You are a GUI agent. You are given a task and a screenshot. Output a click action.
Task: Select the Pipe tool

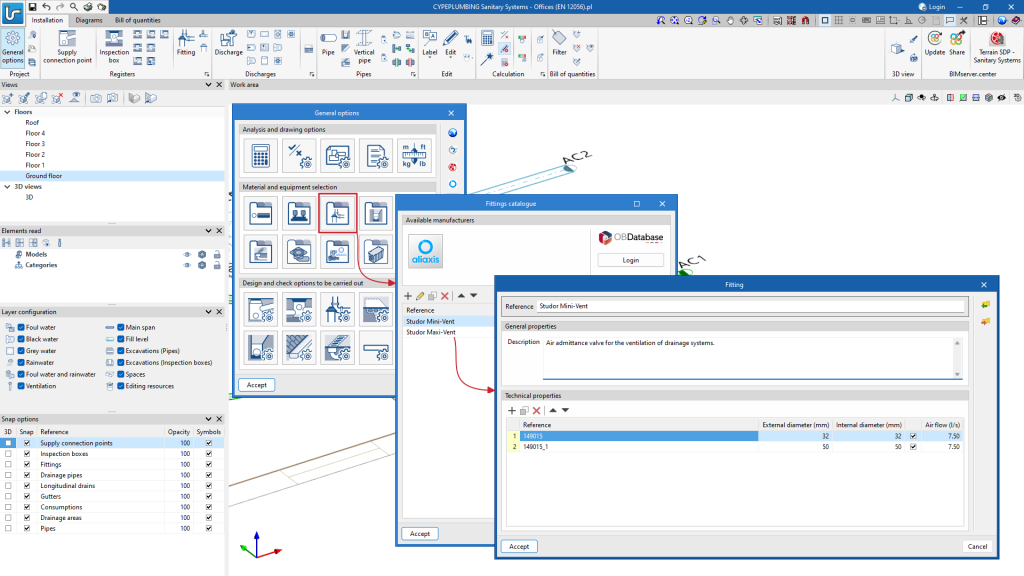click(328, 43)
